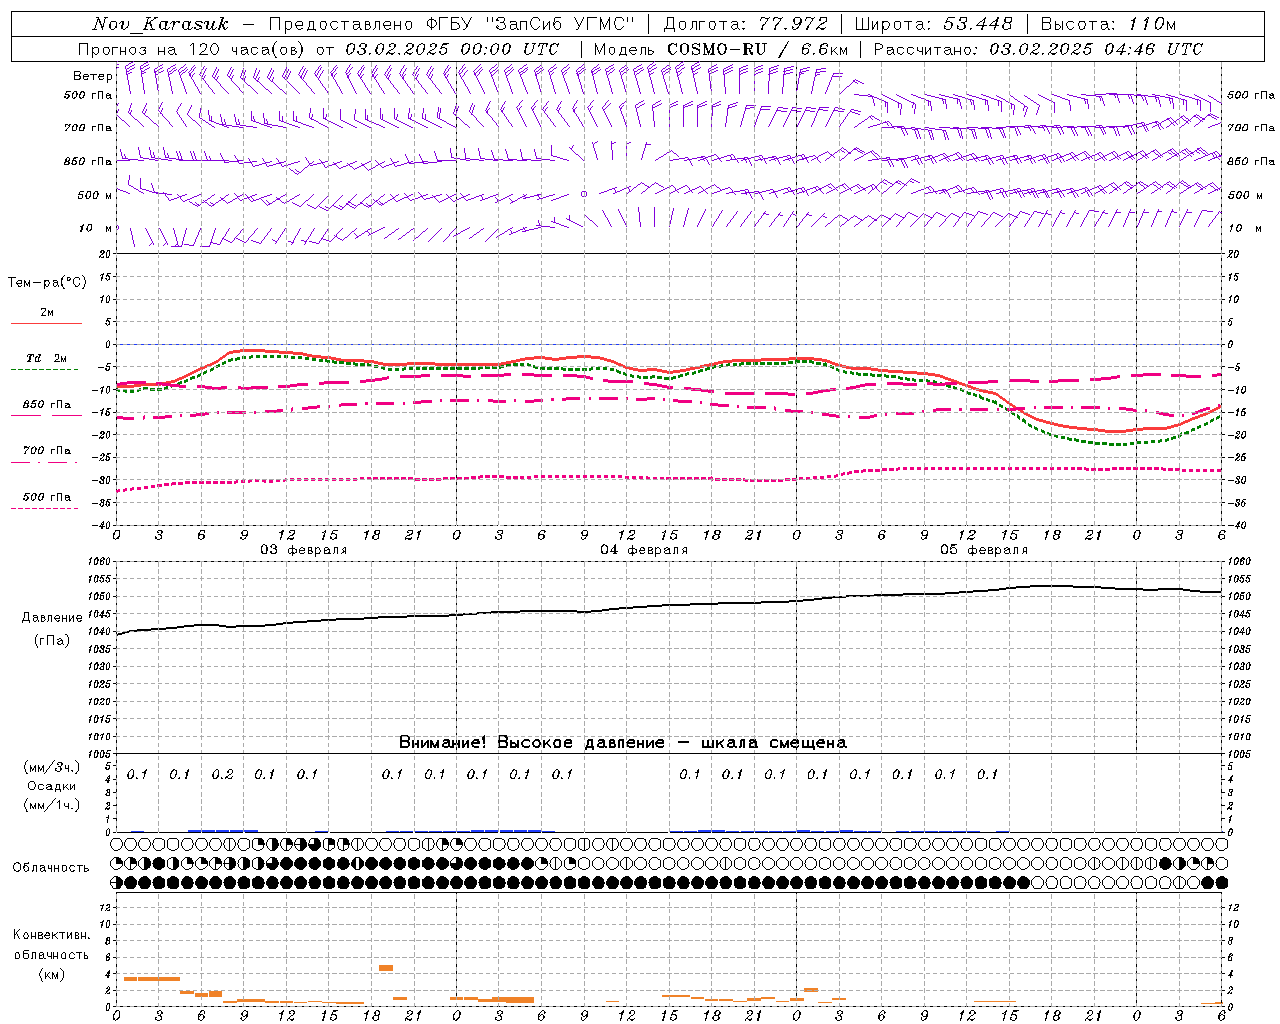Viewport: 1280px width, 1024px height.
Task: Click the Давление chart label
Action: point(52,618)
